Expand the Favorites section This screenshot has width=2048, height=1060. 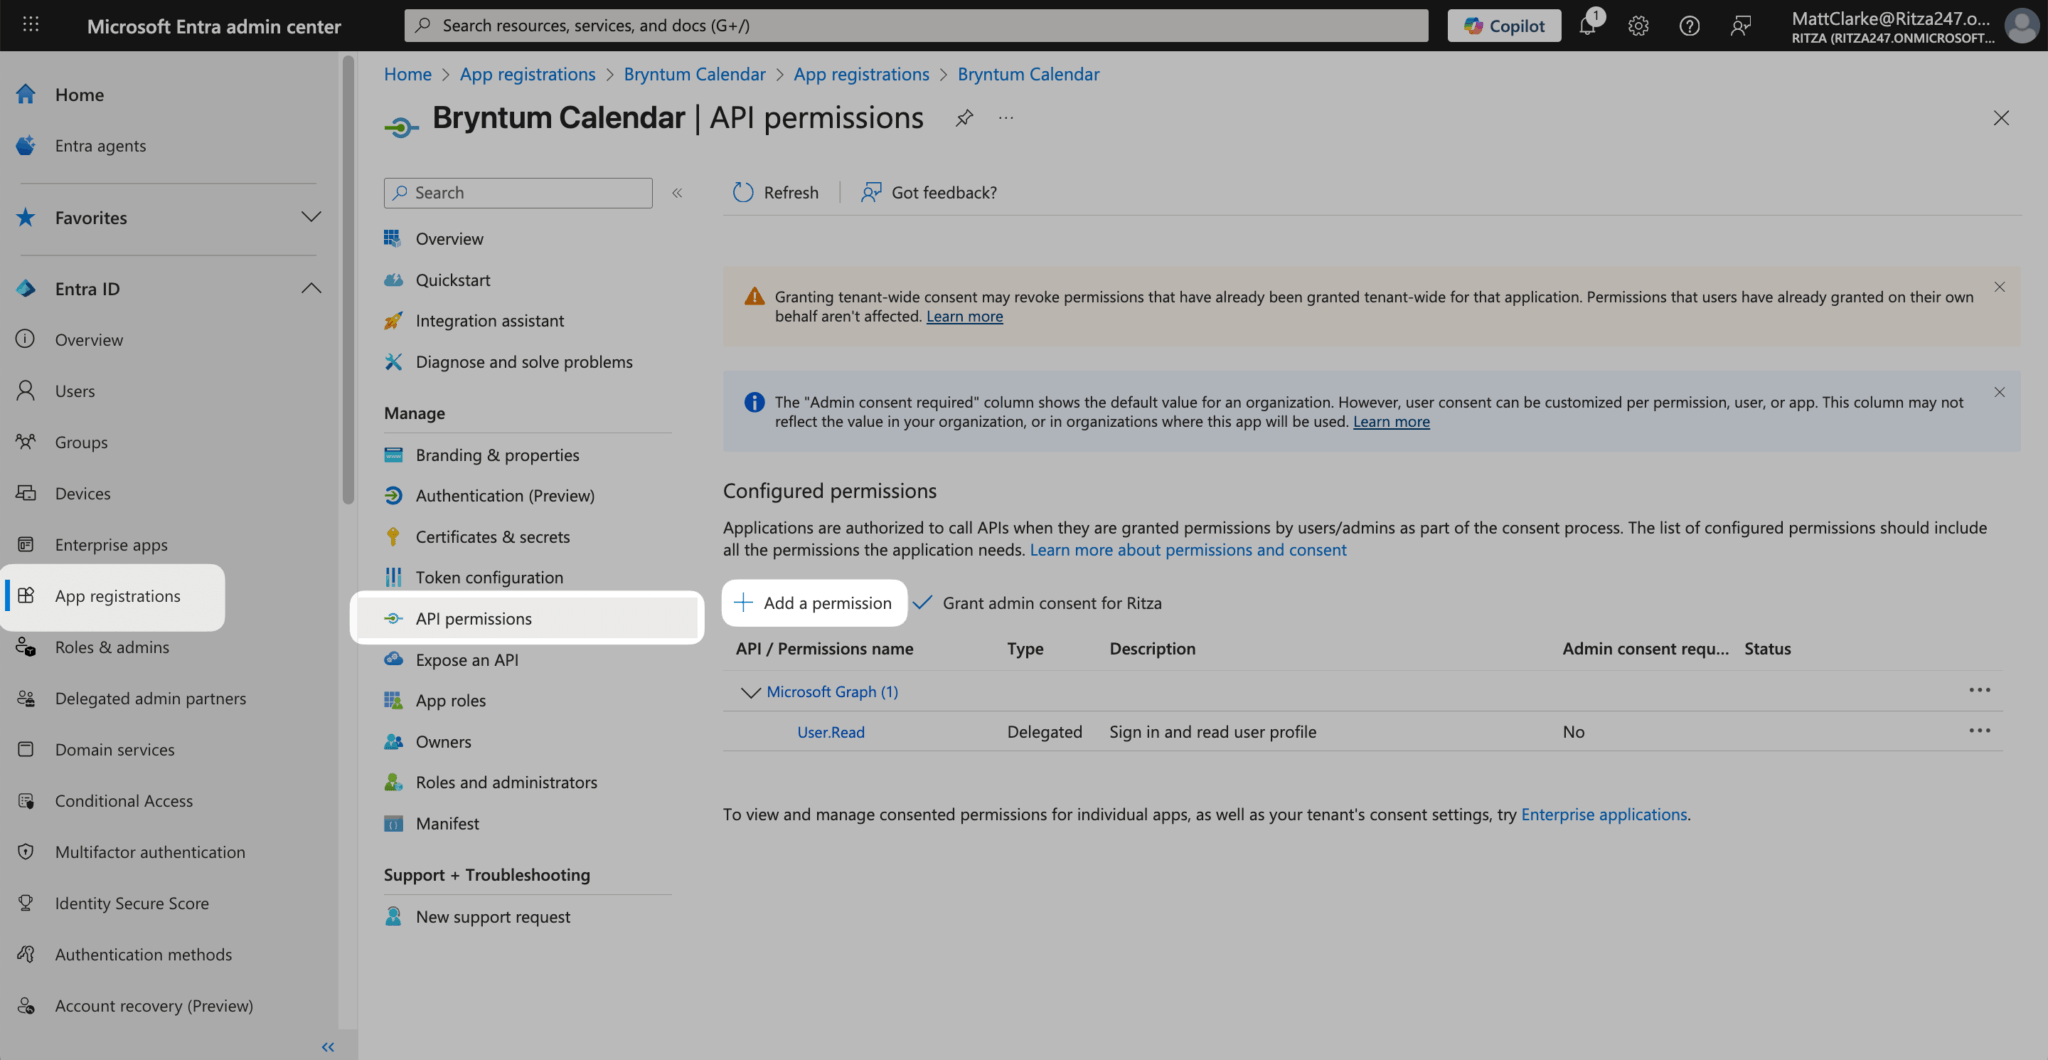click(311, 217)
